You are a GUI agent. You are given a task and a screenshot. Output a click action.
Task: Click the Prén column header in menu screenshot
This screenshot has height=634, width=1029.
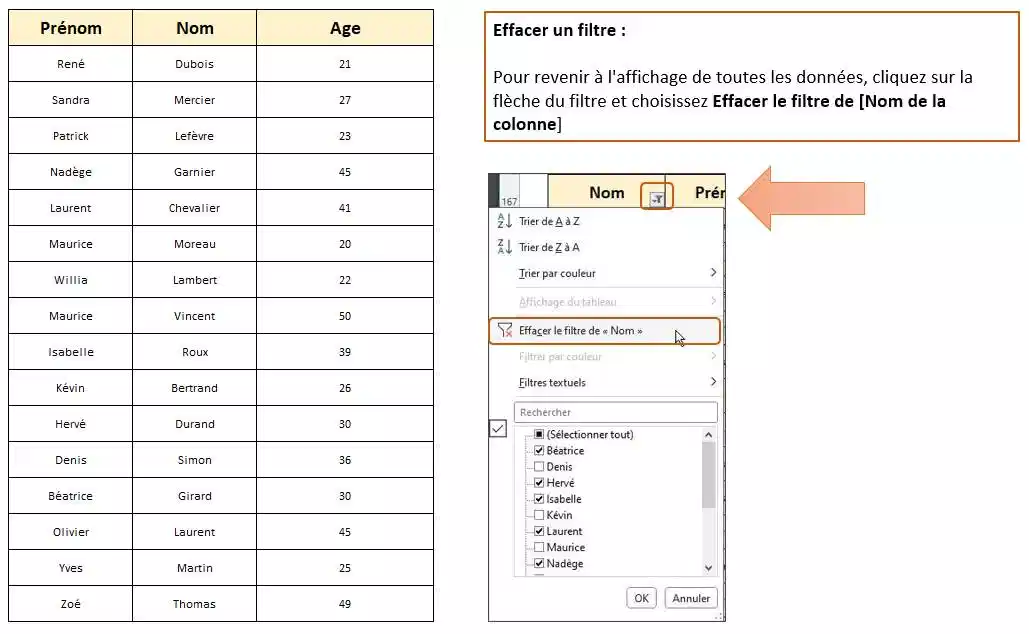point(696,192)
